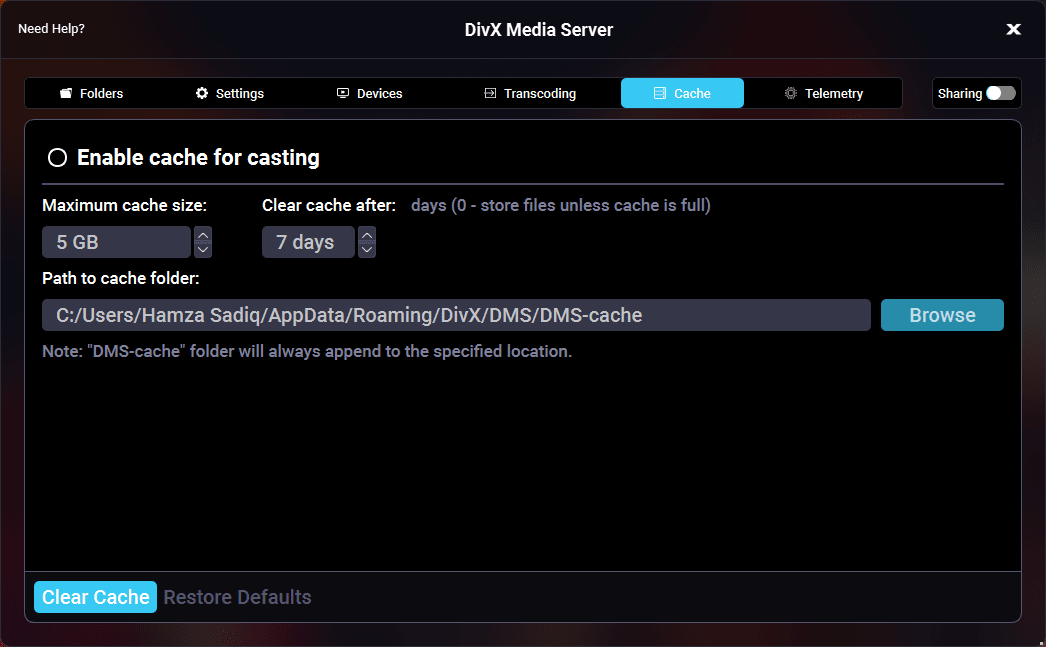Close the DivX Media Server window

(x=1013, y=29)
